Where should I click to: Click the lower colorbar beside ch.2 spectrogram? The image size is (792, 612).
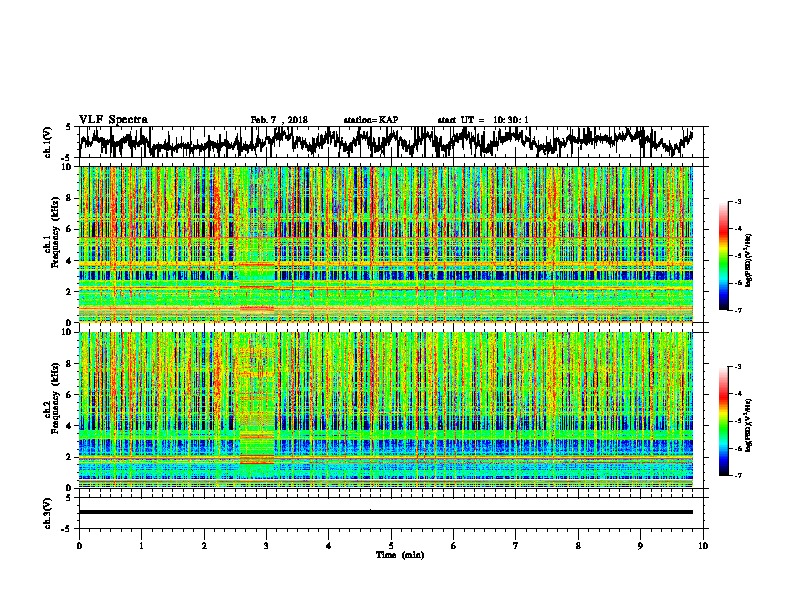click(x=724, y=421)
